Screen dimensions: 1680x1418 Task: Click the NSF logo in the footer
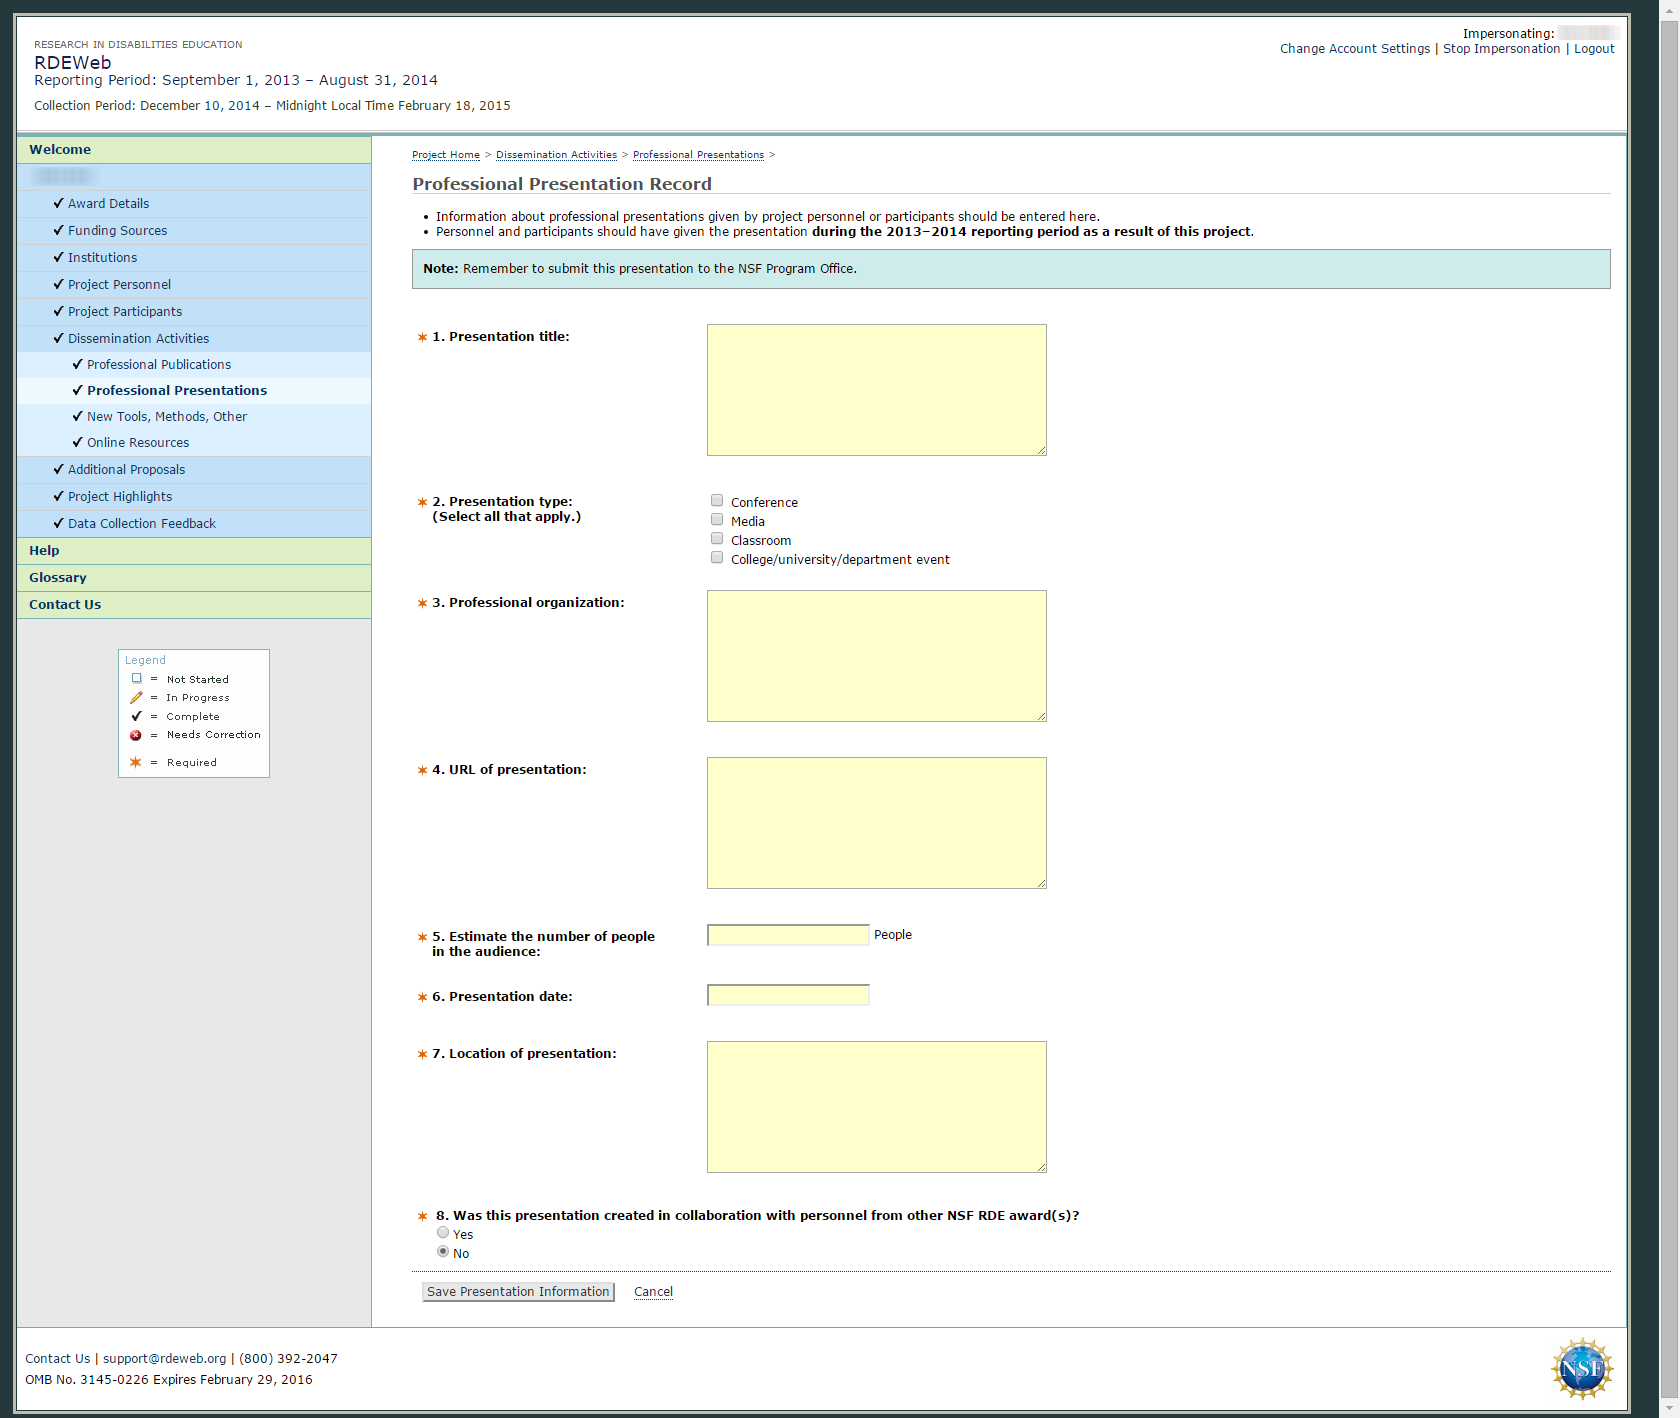pyautogui.click(x=1582, y=1368)
